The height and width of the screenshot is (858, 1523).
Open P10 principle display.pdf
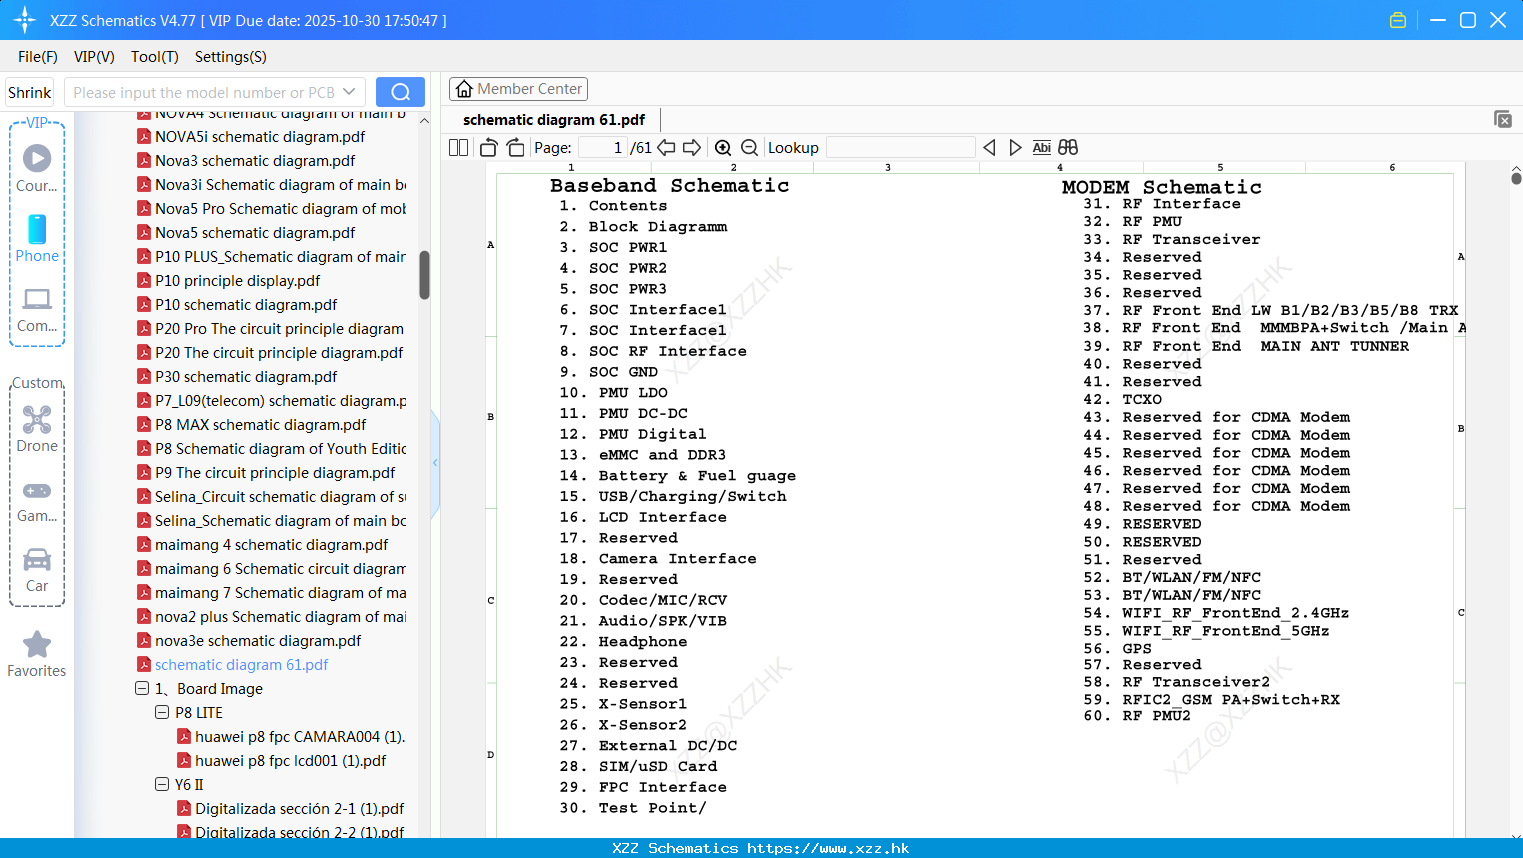[238, 280]
